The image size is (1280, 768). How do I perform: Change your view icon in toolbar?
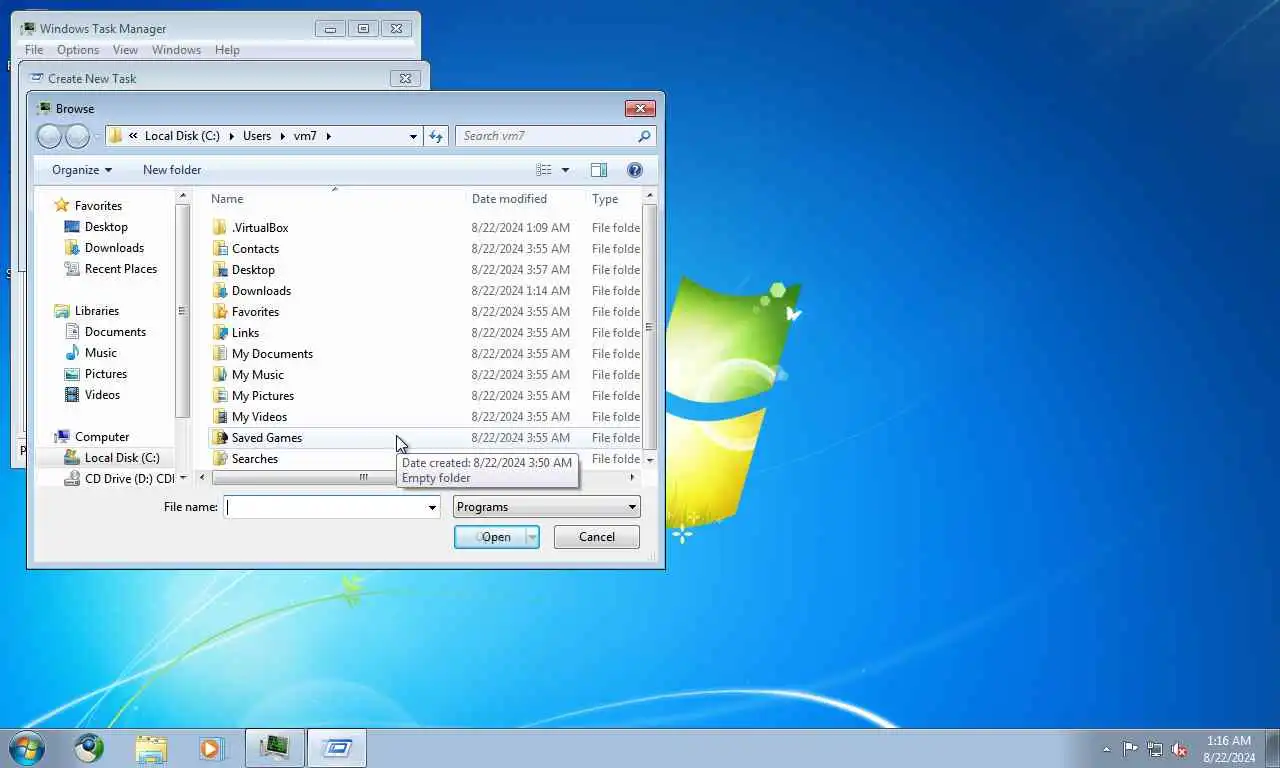tap(543, 170)
